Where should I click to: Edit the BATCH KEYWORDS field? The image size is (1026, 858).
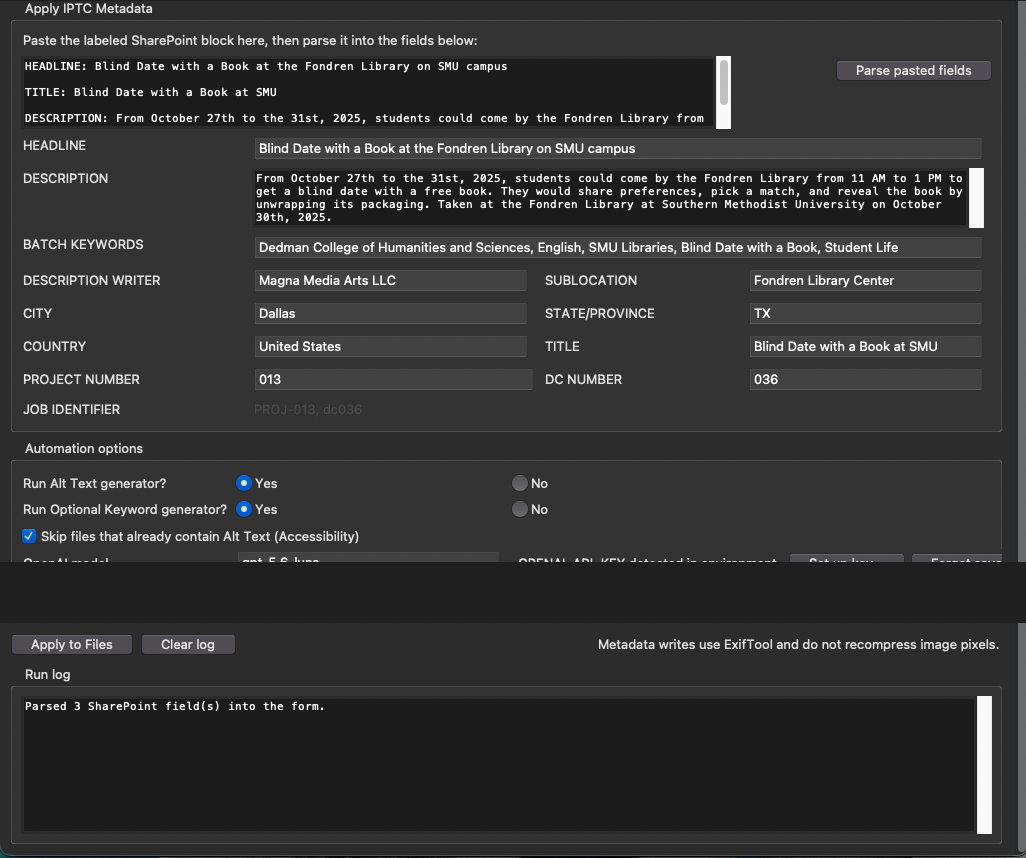[618, 247]
